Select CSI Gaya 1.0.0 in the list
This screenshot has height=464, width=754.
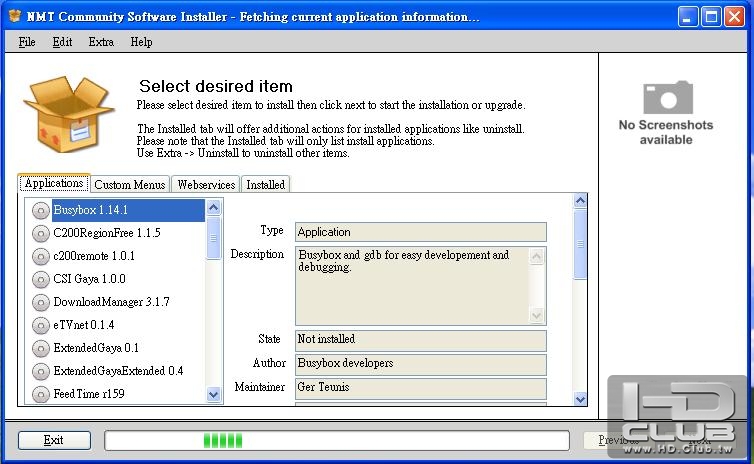tap(89, 279)
